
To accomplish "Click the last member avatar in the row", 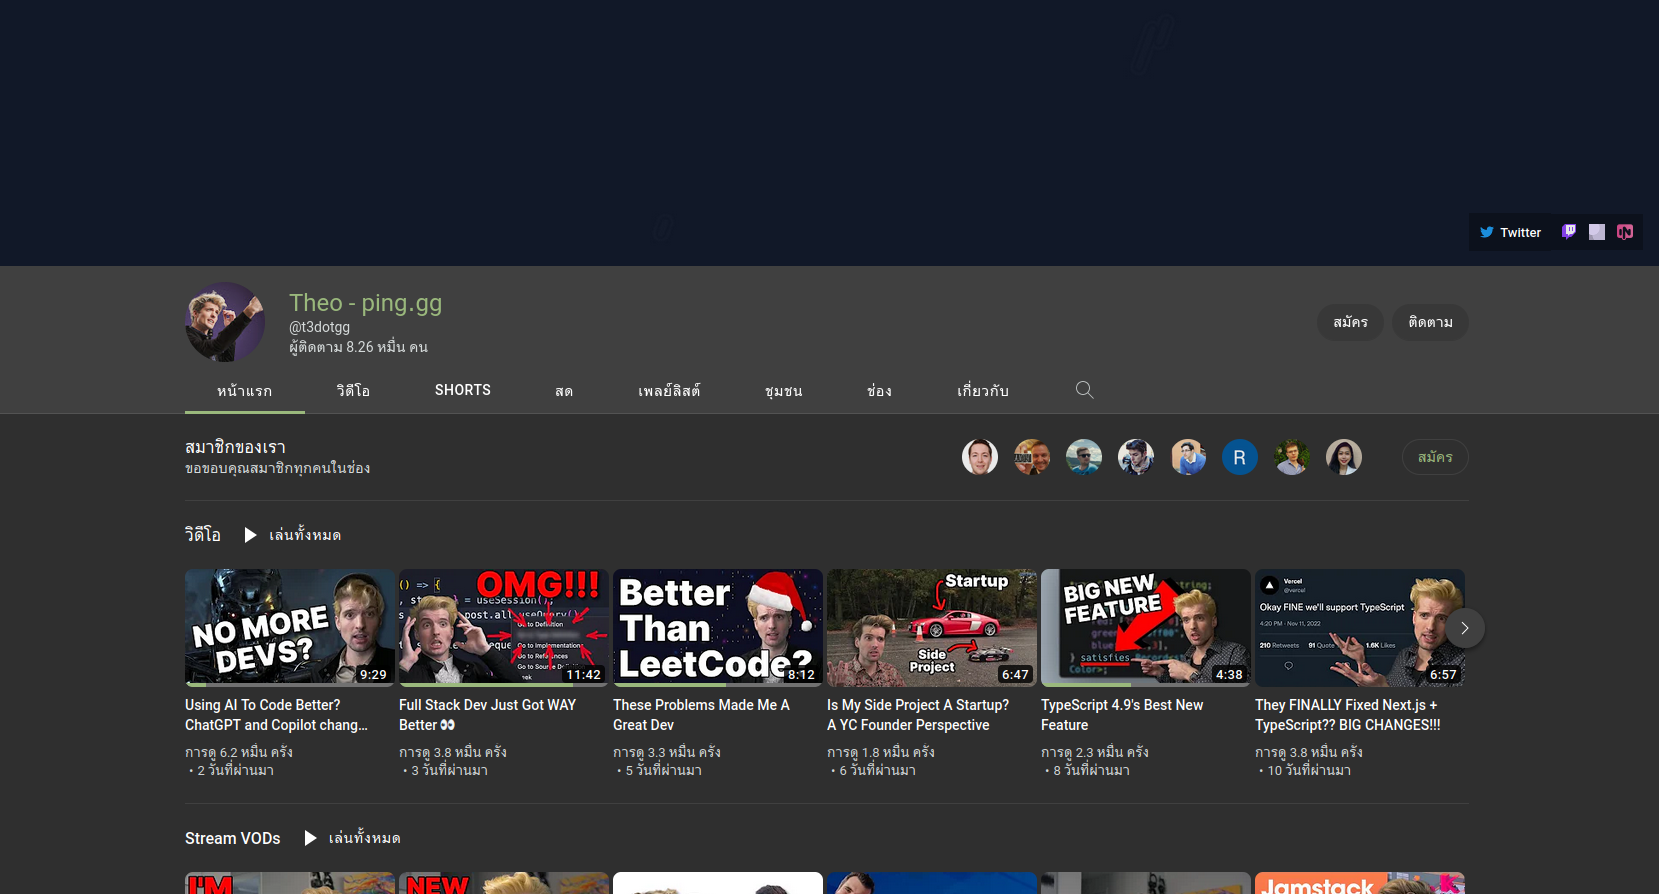I will (x=1343, y=457).
